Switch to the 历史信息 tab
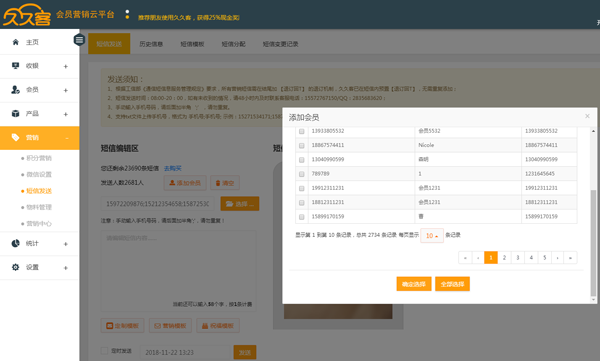This screenshot has width=600, height=361. pos(151,44)
